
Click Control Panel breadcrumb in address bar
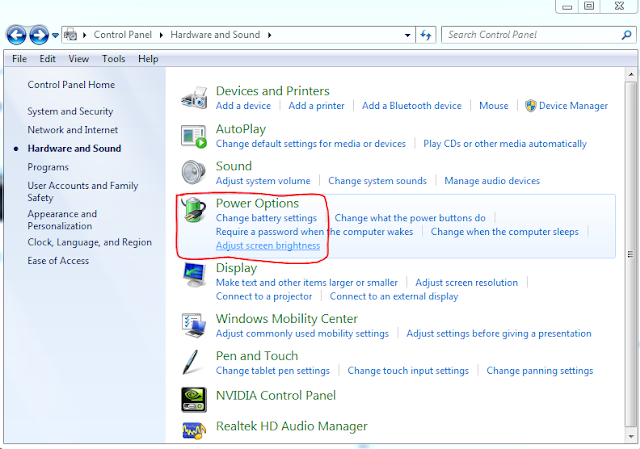pos(122,35)
